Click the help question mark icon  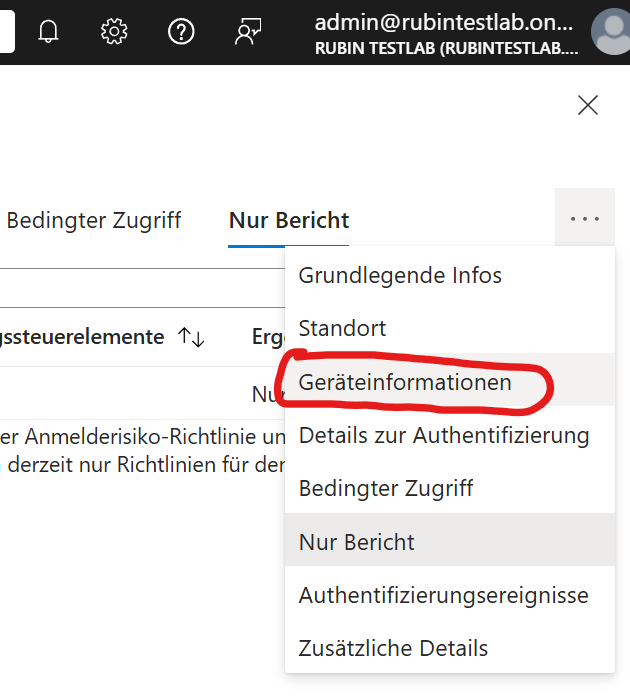(x=181, y=32)
